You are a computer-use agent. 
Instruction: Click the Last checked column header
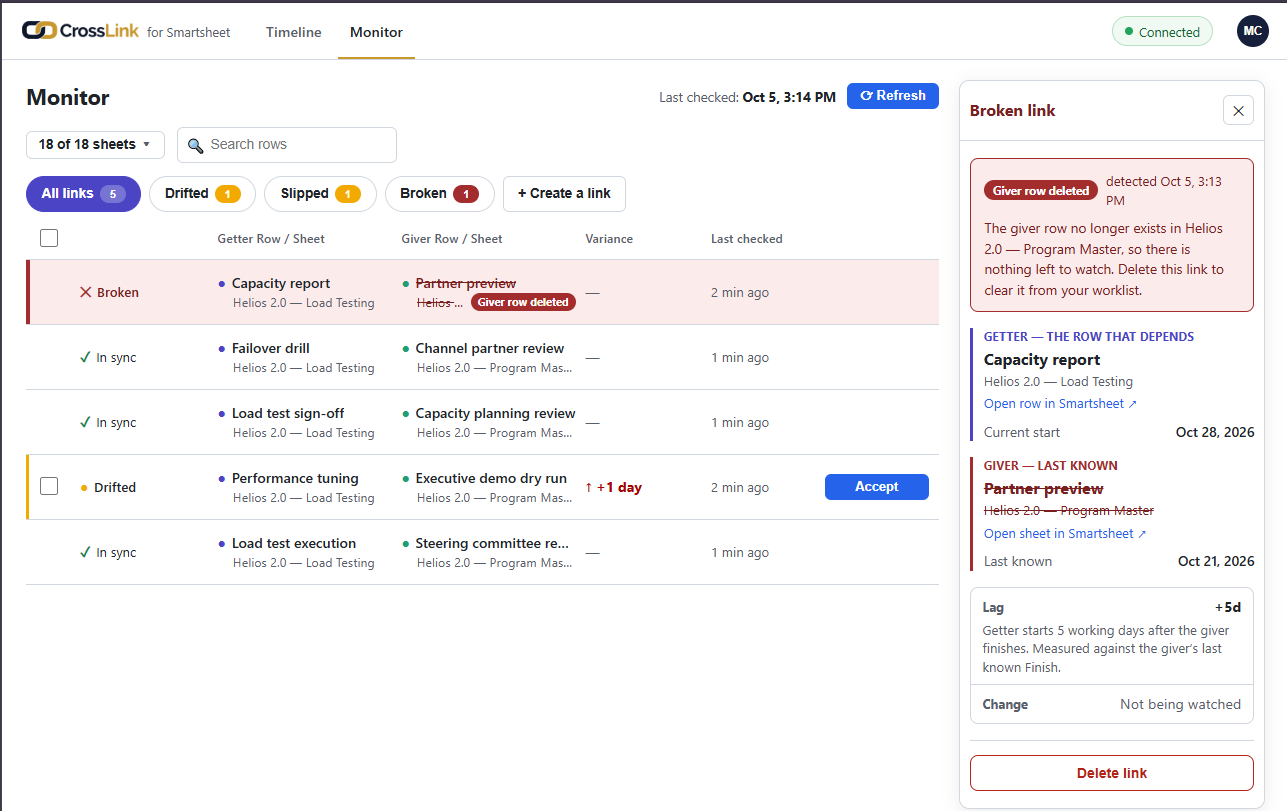[x=747, y=239]
